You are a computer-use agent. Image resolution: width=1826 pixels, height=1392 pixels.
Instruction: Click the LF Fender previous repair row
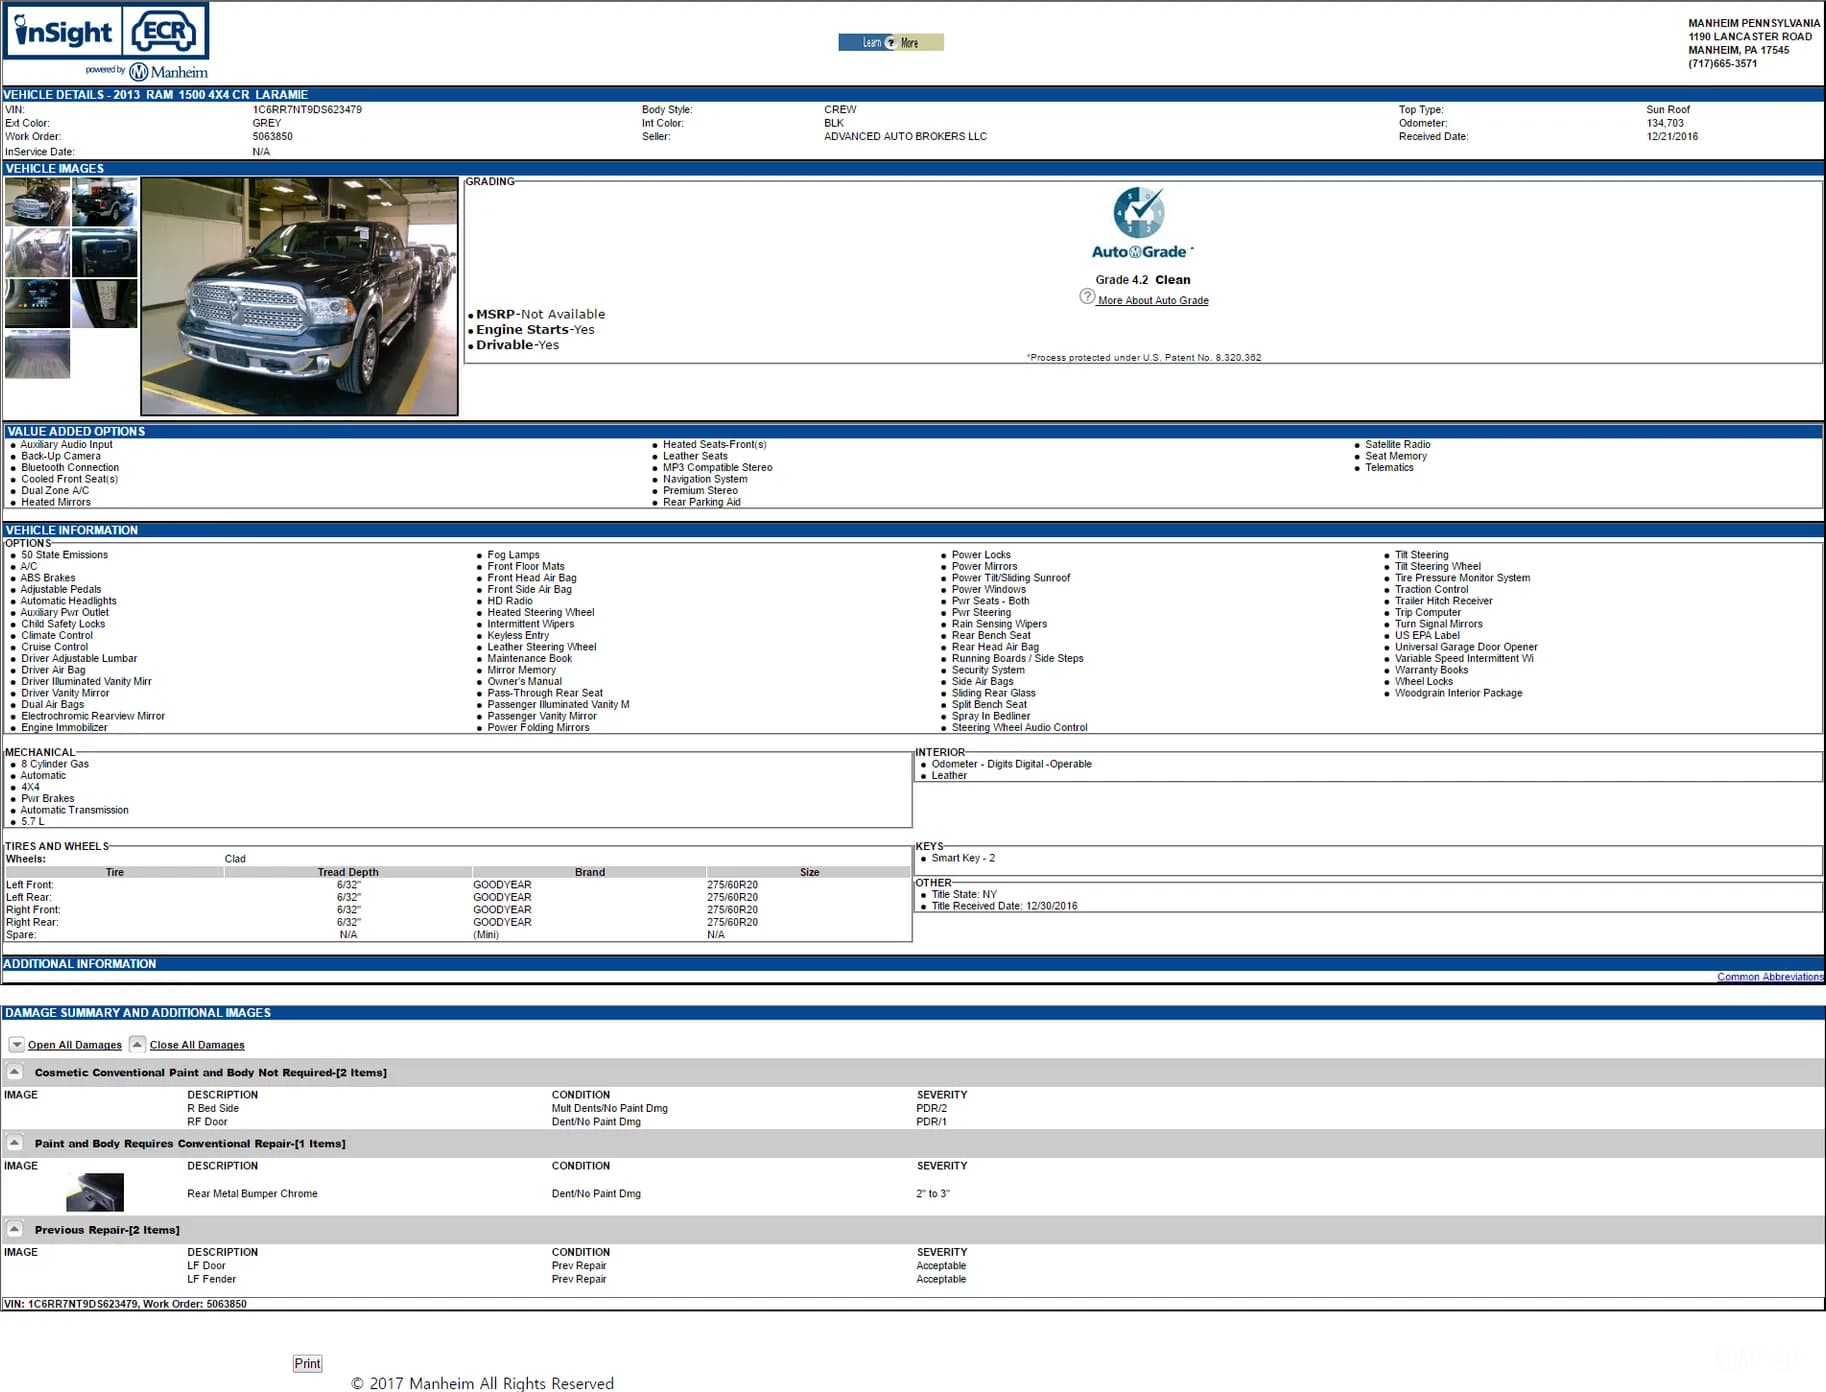click(212, 1280)
